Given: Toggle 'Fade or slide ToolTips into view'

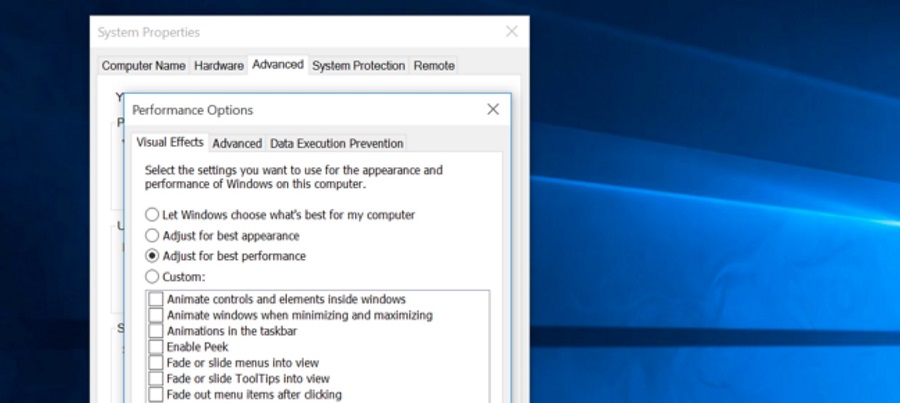Looking at the screenshot, I should pyautogui.click(x=156, y=379).
